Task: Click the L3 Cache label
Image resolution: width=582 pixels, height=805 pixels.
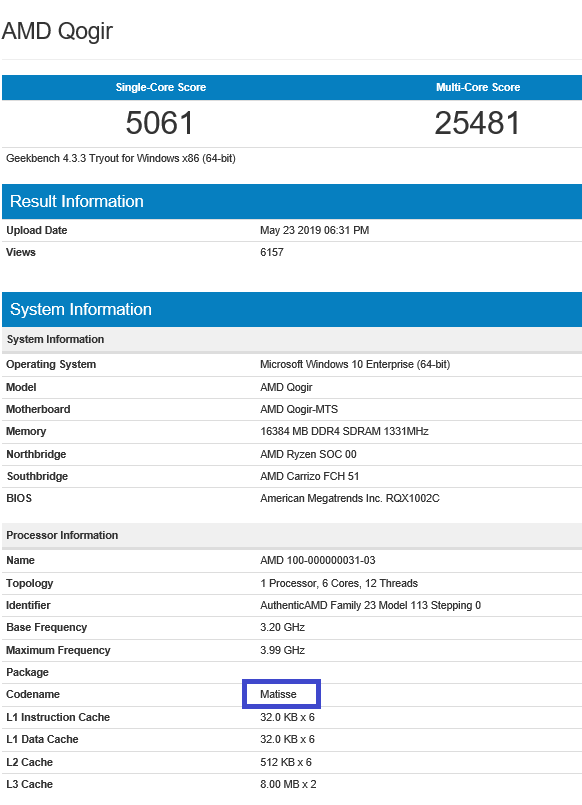Action: click(x=29, y=785)
